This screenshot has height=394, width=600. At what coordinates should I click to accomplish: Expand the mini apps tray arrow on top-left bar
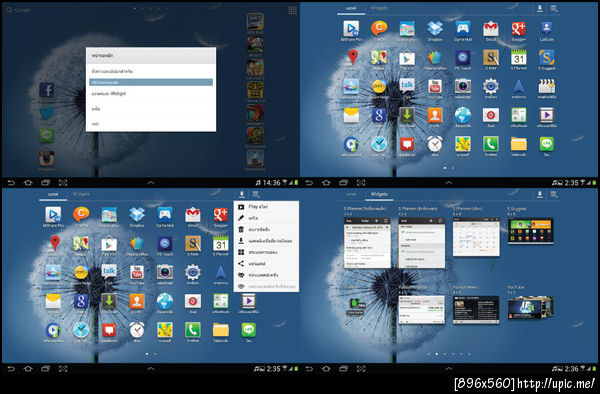(x=151, y=183)
